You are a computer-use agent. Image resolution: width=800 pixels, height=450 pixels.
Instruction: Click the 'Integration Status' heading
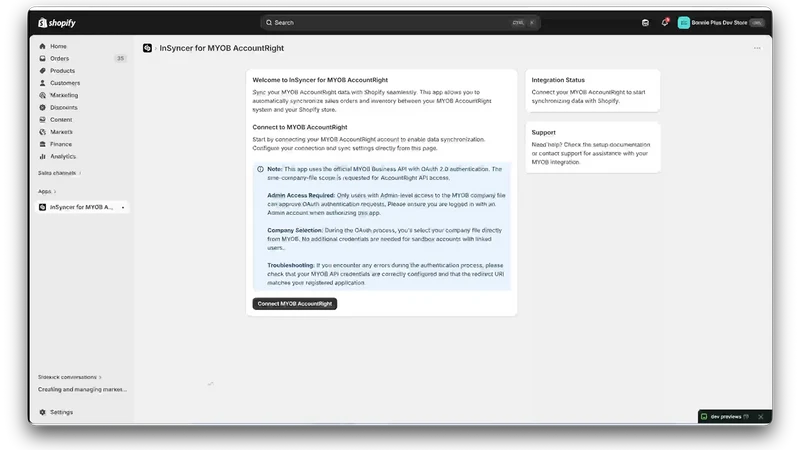coord(558,80)
